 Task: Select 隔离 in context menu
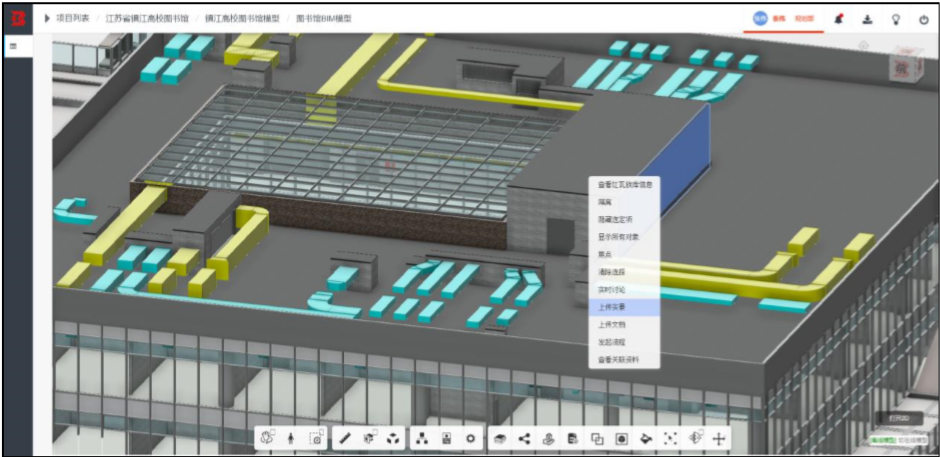click(x=624, y=202)
